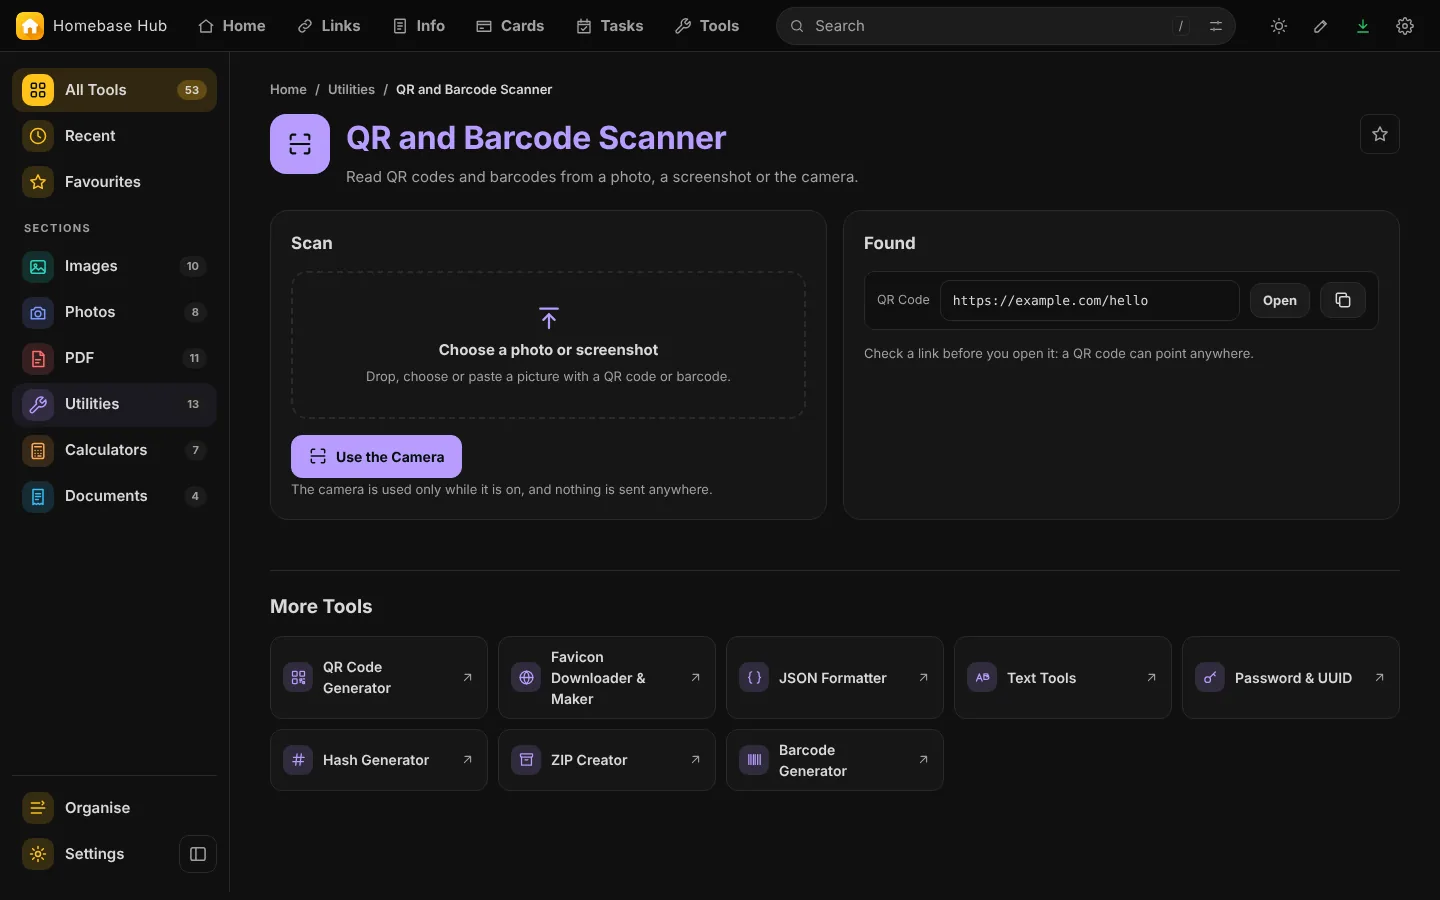This screenshot has height=900, width=1440.
Task: Click the green download install icon
Action: [x=1363, y=26]
